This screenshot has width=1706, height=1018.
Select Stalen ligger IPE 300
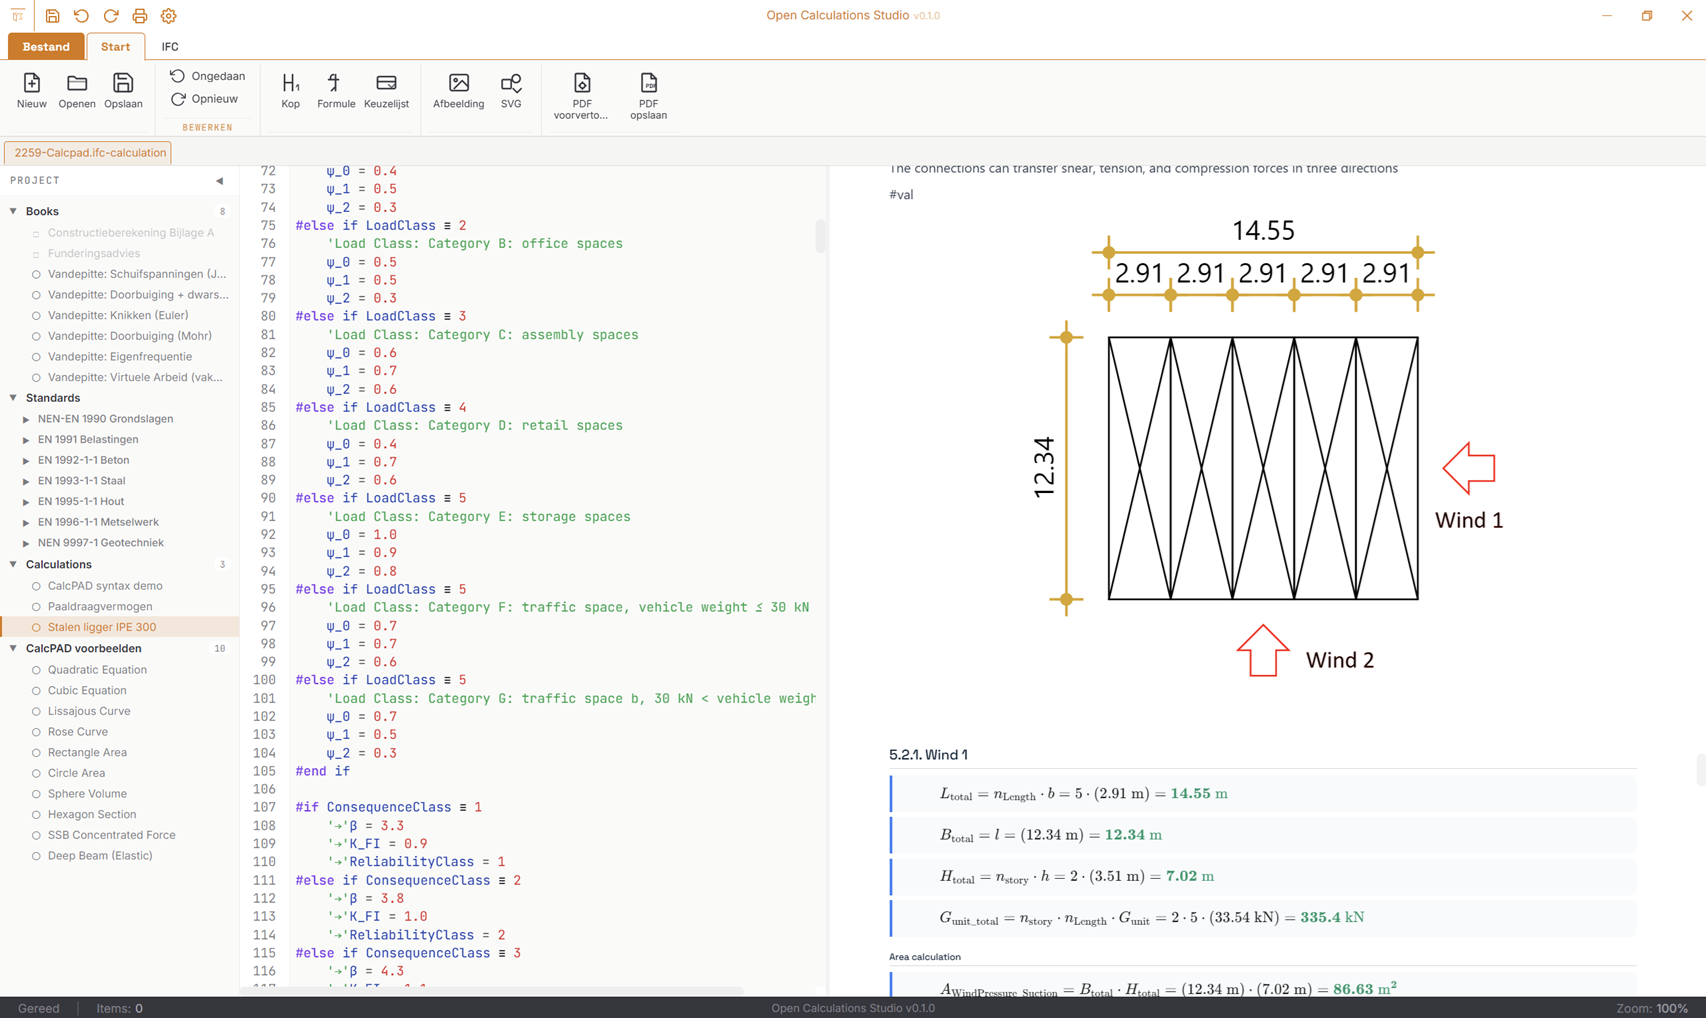[120, 627]
